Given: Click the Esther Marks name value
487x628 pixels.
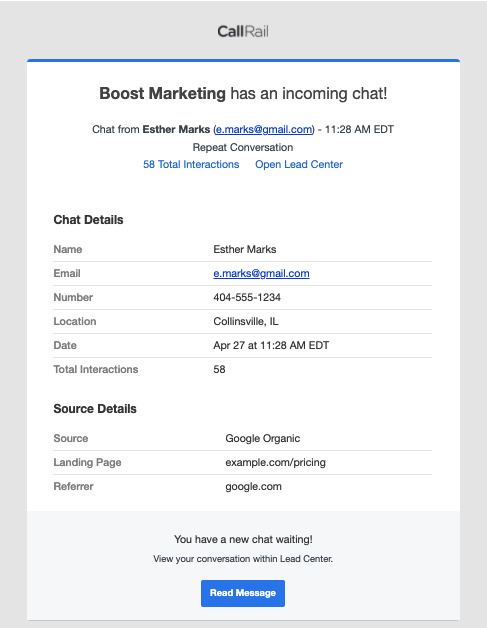Looking at the screenshot, I should click(x=245, y=250).
